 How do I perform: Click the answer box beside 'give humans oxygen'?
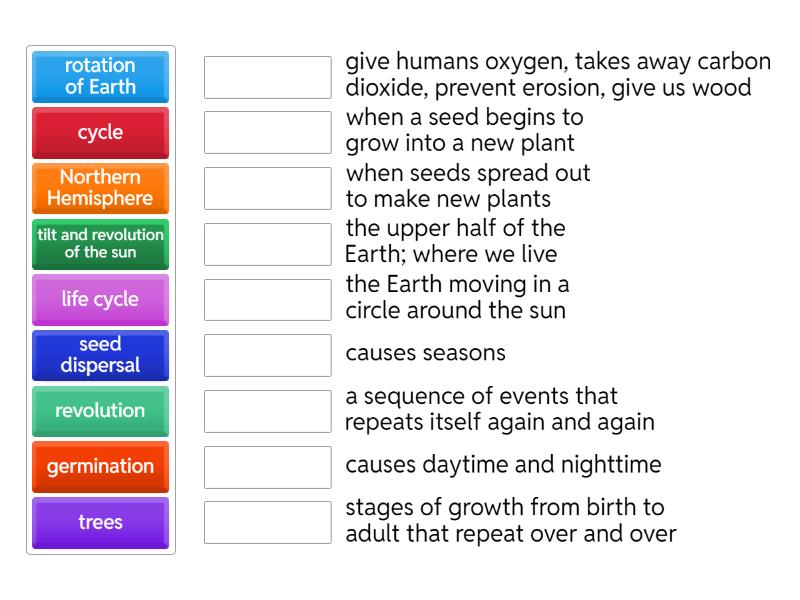tap(267, 77)
